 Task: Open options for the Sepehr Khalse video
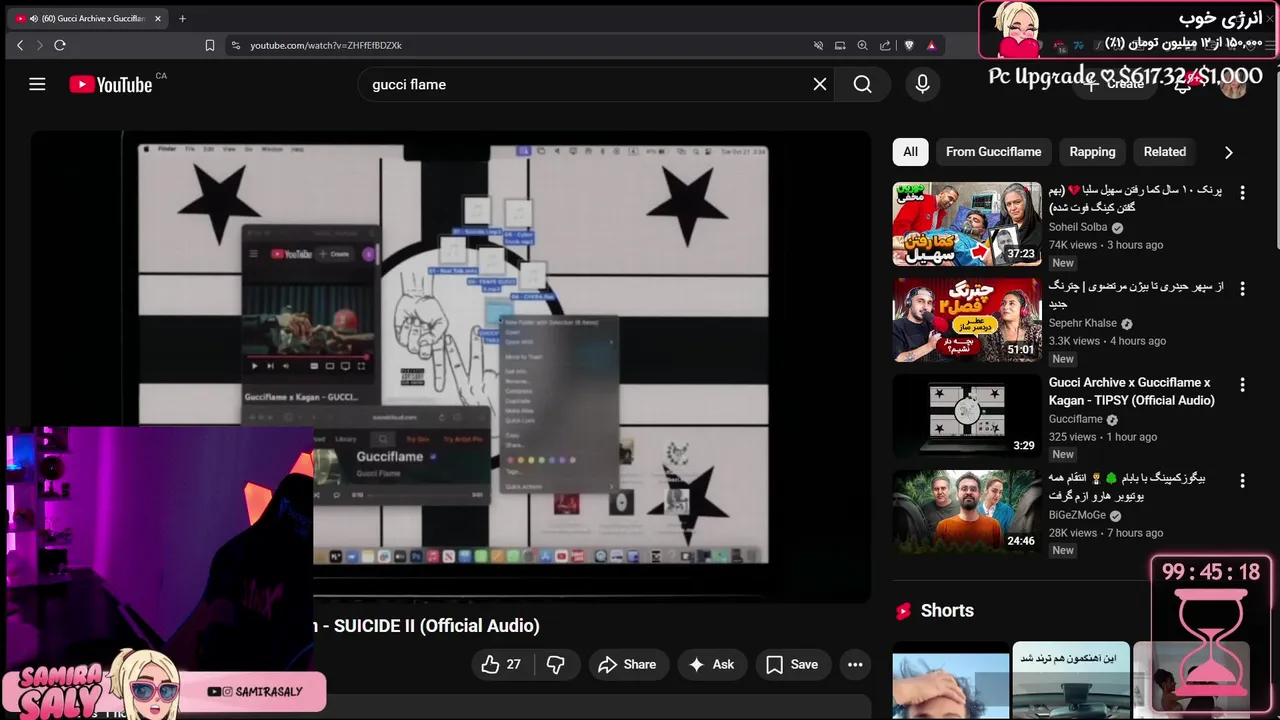pyautogui.click(x=1243, y=288)
